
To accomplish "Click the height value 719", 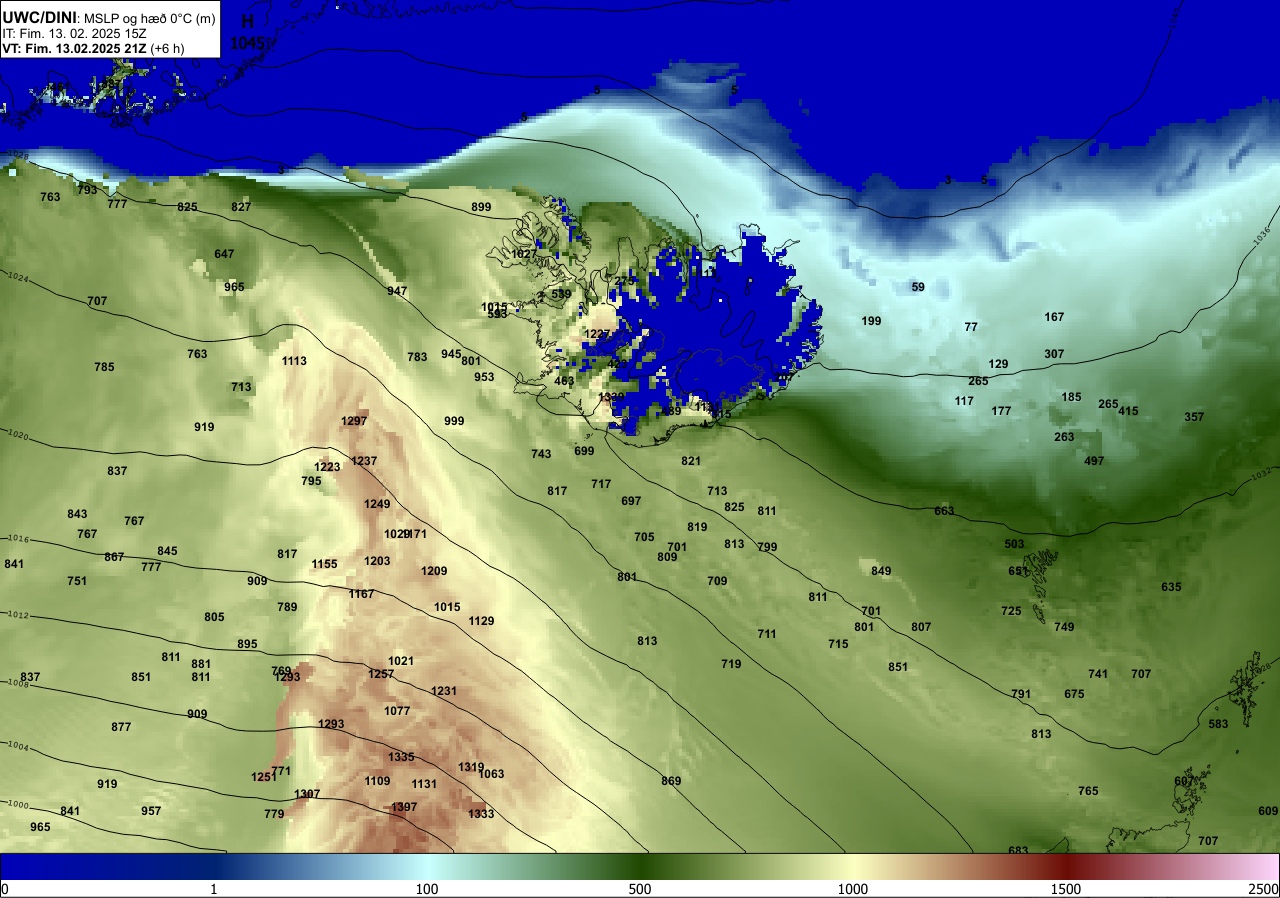I will click(731, 664).
